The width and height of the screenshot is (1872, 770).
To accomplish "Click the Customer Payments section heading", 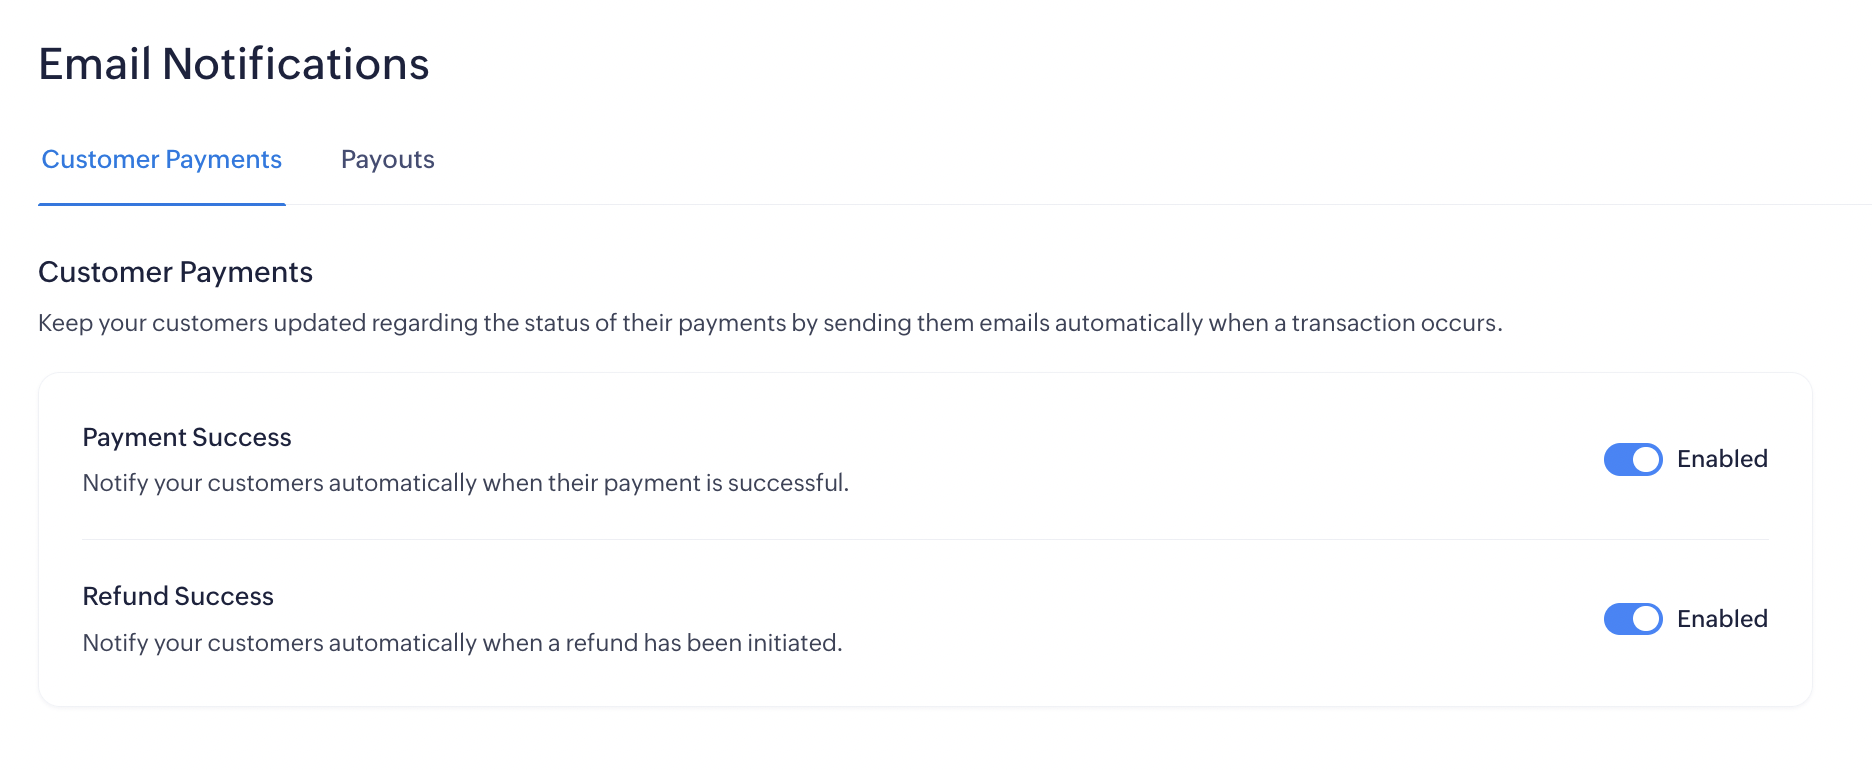I will (175, 272).
